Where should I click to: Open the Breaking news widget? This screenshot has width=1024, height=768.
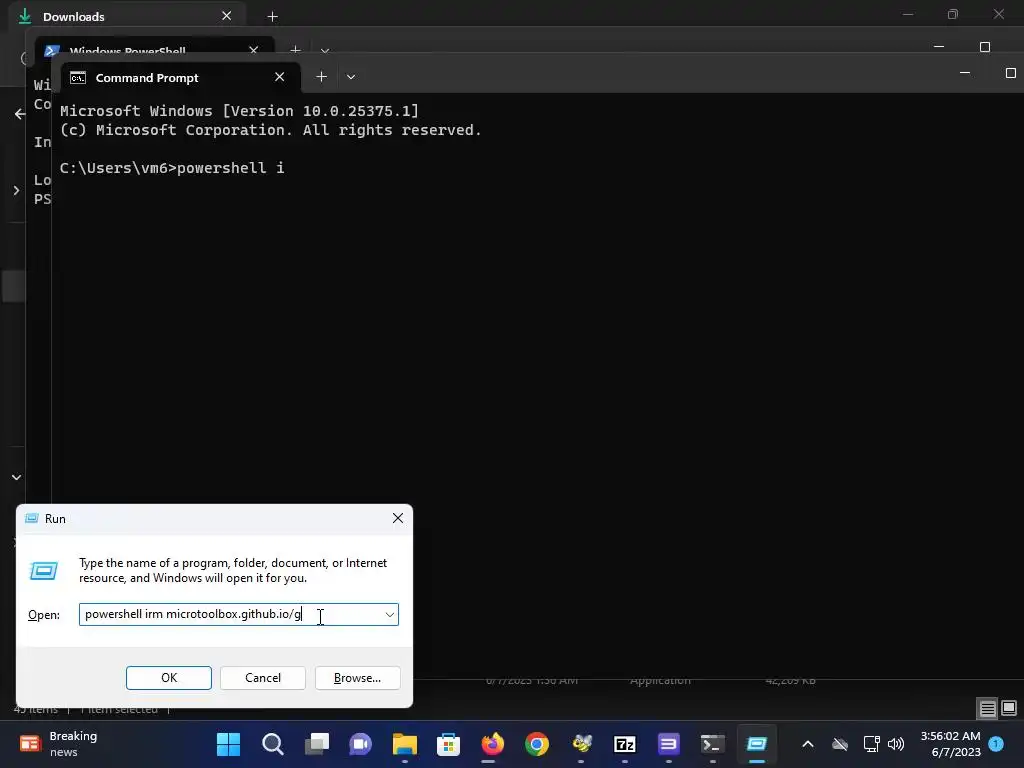59,744
